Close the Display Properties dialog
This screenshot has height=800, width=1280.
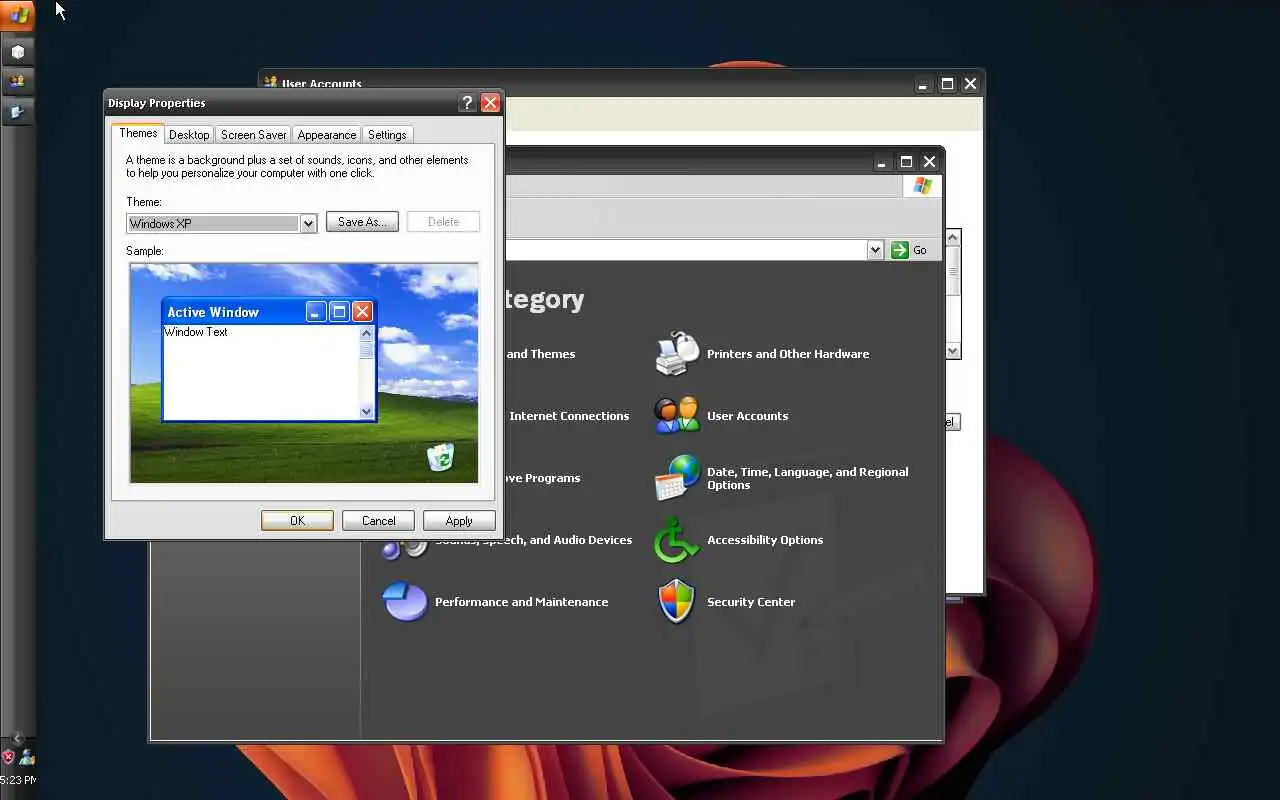point(490,103)
